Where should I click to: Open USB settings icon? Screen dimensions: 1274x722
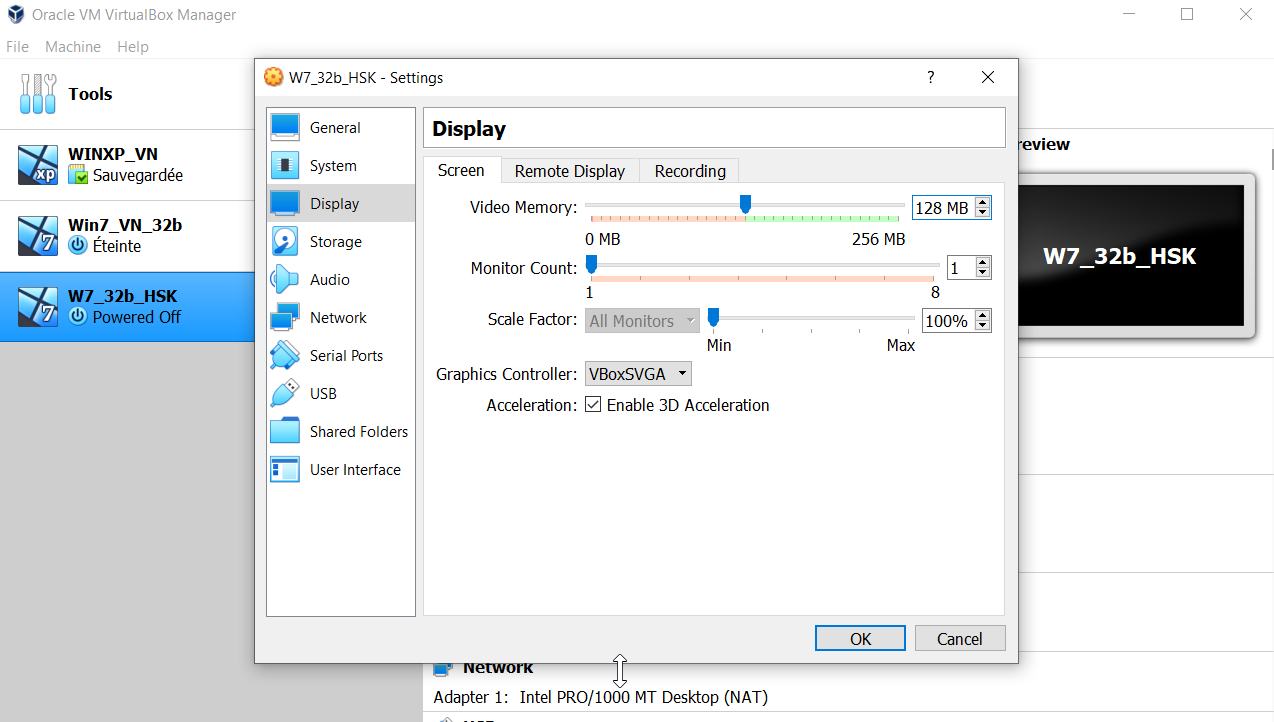point(285,393)
